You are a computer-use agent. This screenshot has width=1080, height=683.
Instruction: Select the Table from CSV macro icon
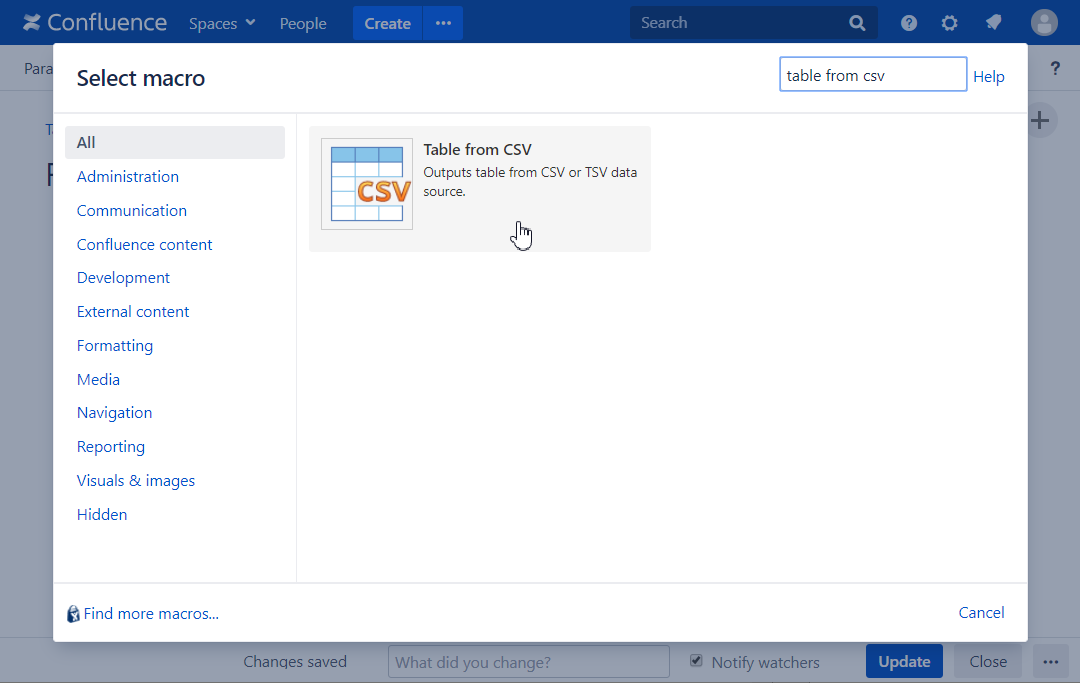[367, 184]
